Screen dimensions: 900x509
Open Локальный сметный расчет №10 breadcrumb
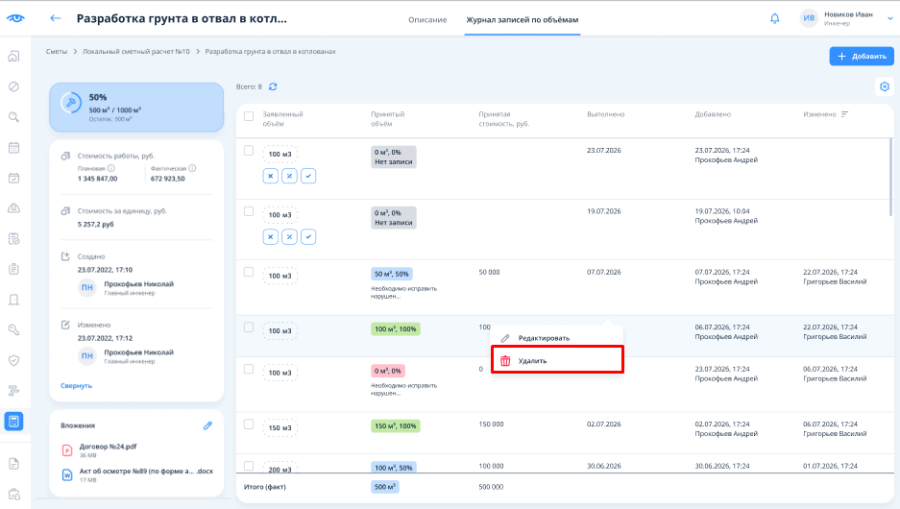(136, 52)
